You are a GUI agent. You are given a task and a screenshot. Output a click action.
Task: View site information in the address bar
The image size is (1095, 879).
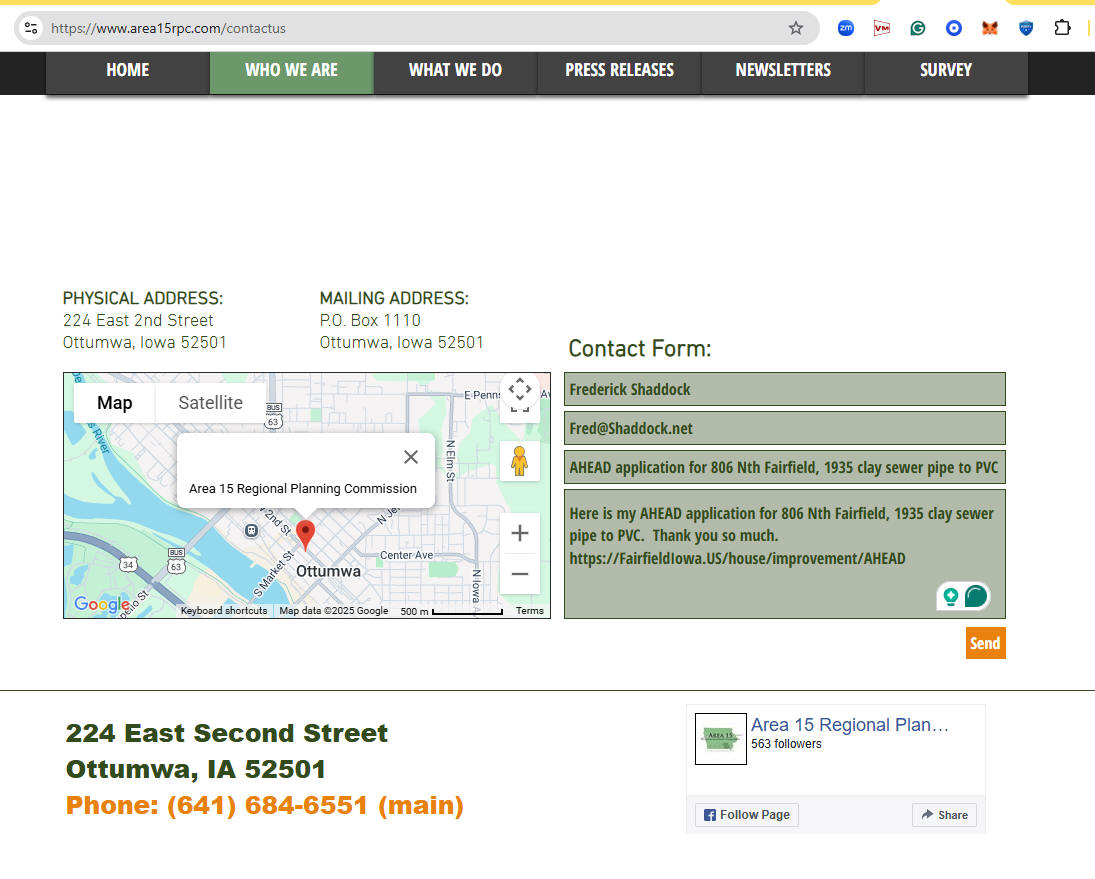[31, 28]
